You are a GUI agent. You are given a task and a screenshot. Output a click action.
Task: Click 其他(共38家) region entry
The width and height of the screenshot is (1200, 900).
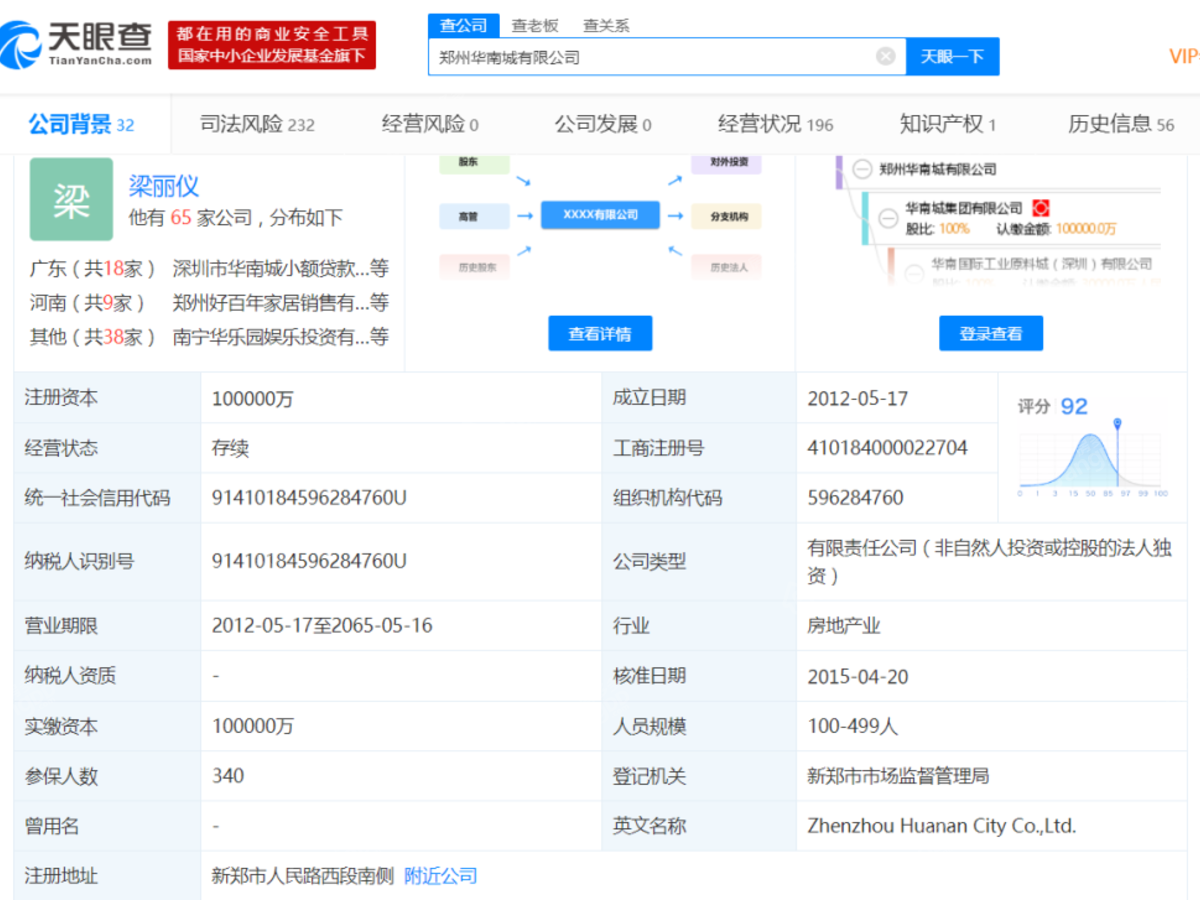coord(94,337)
